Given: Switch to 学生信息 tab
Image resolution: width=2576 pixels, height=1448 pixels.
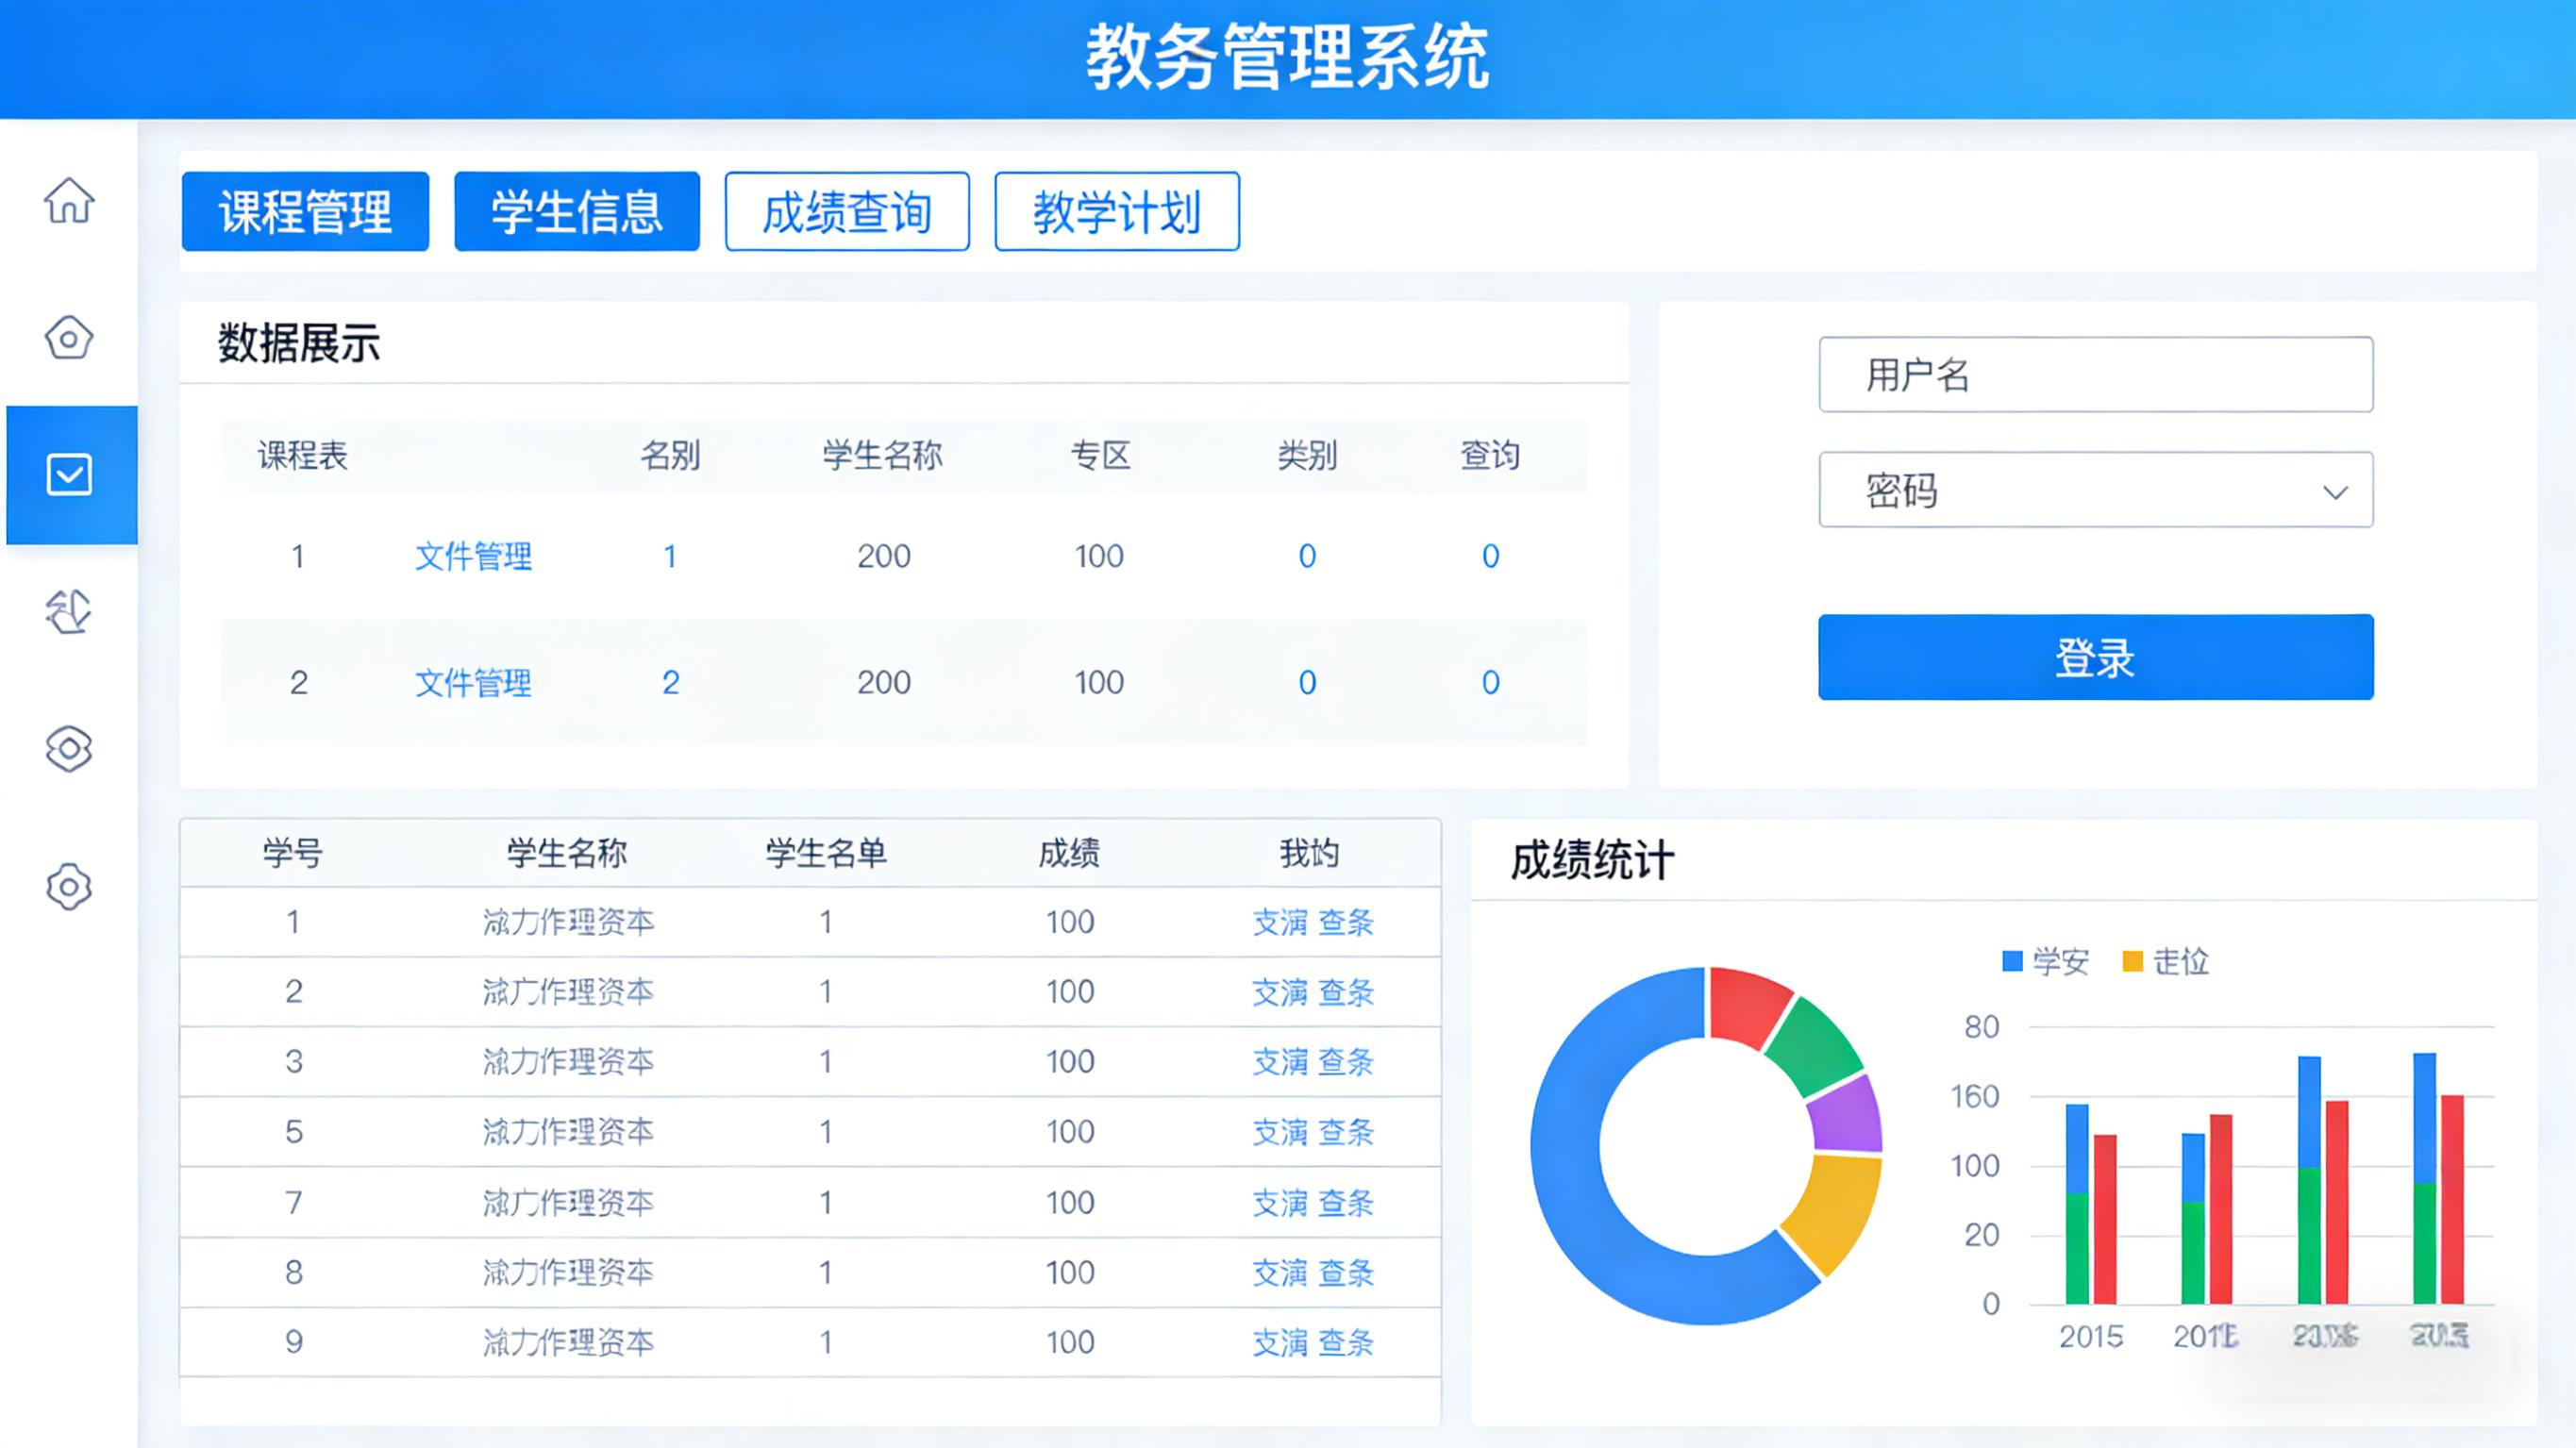Looking at the screenshot, I should point(577,212).
